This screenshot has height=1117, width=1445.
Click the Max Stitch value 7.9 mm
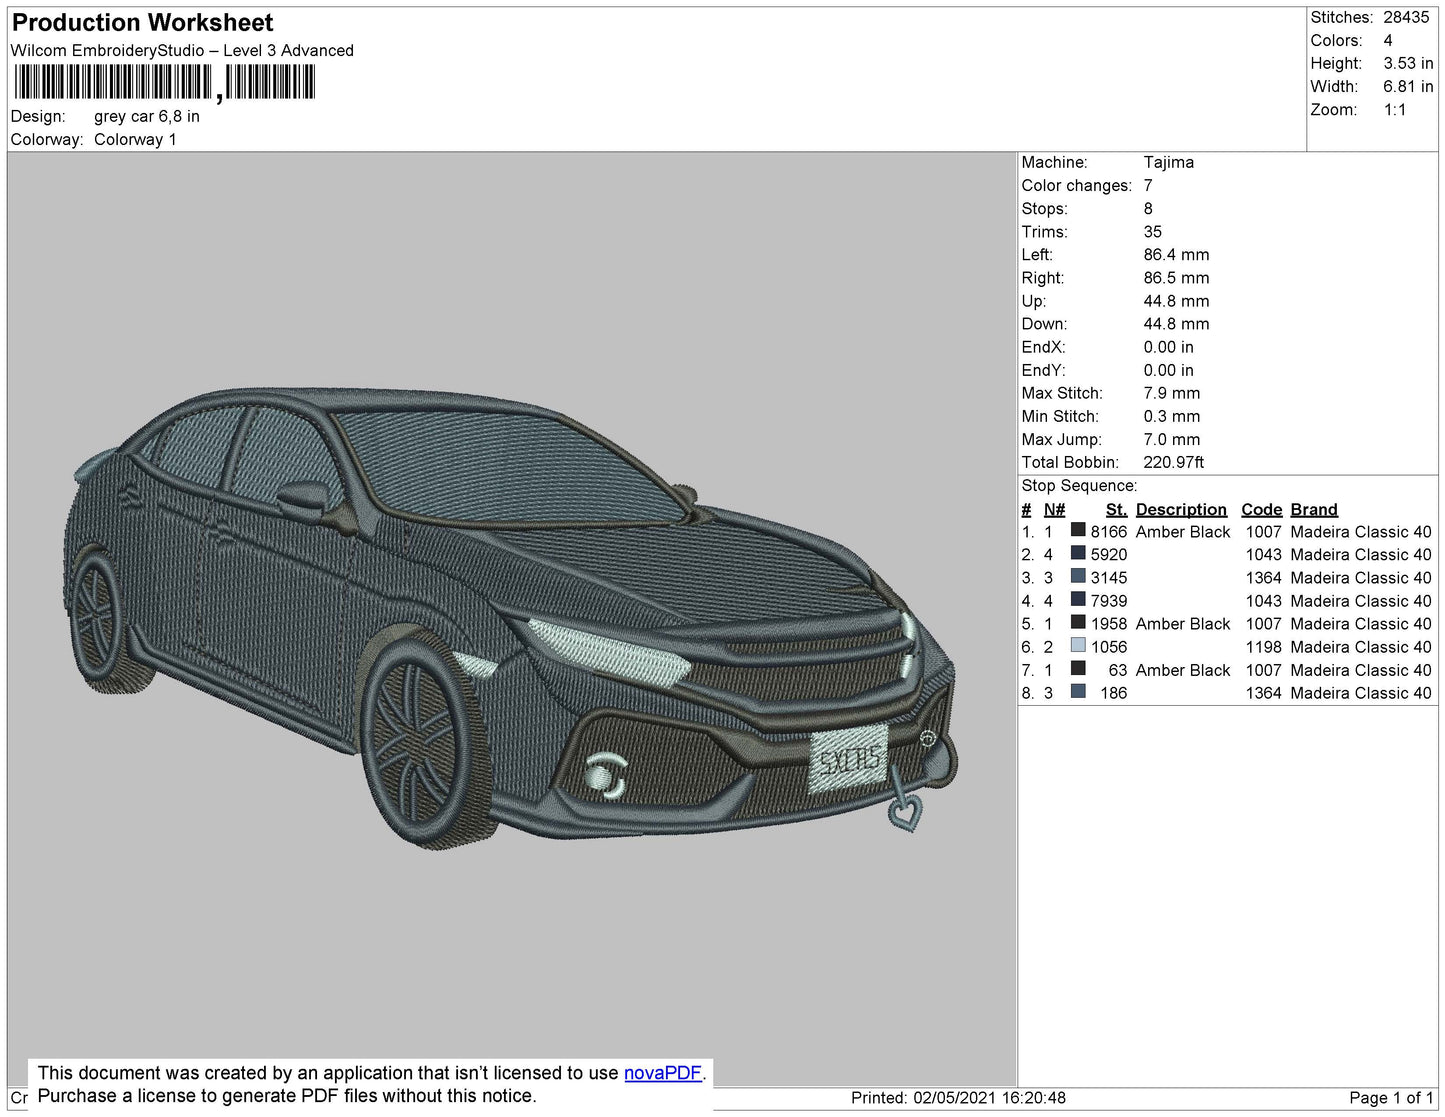1172,393
